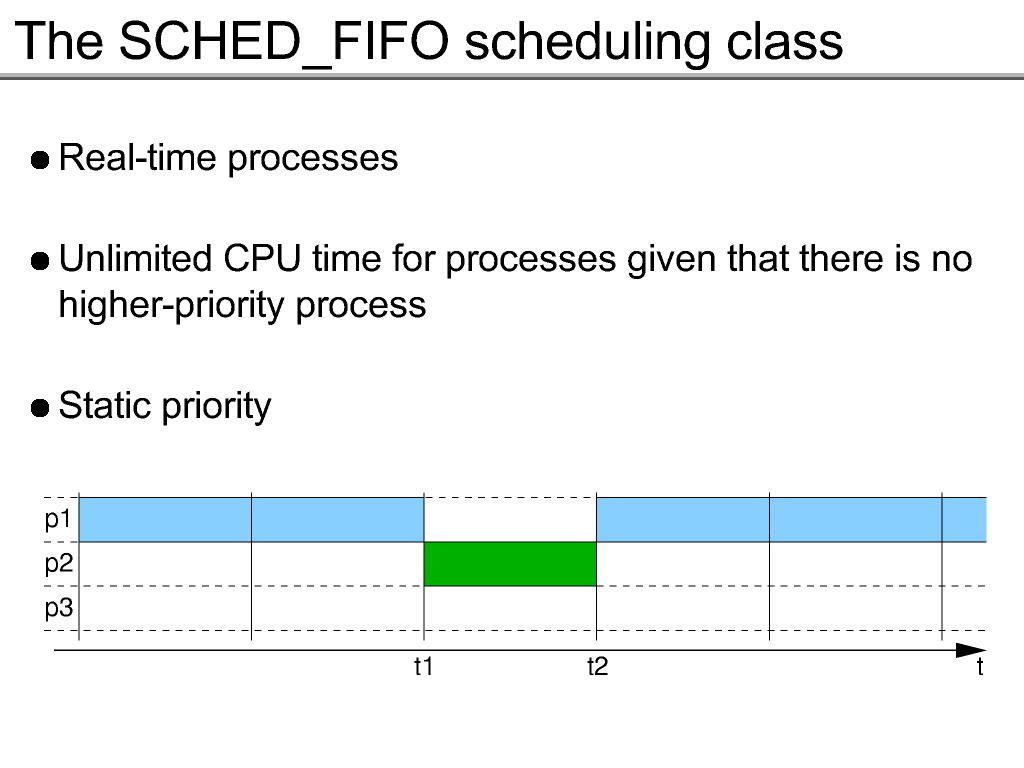Screen dimensions: 1024x768
Task: Click the bullet dot before "Real-time processes"
Action: pyautogui.click(x=41, y=161)
